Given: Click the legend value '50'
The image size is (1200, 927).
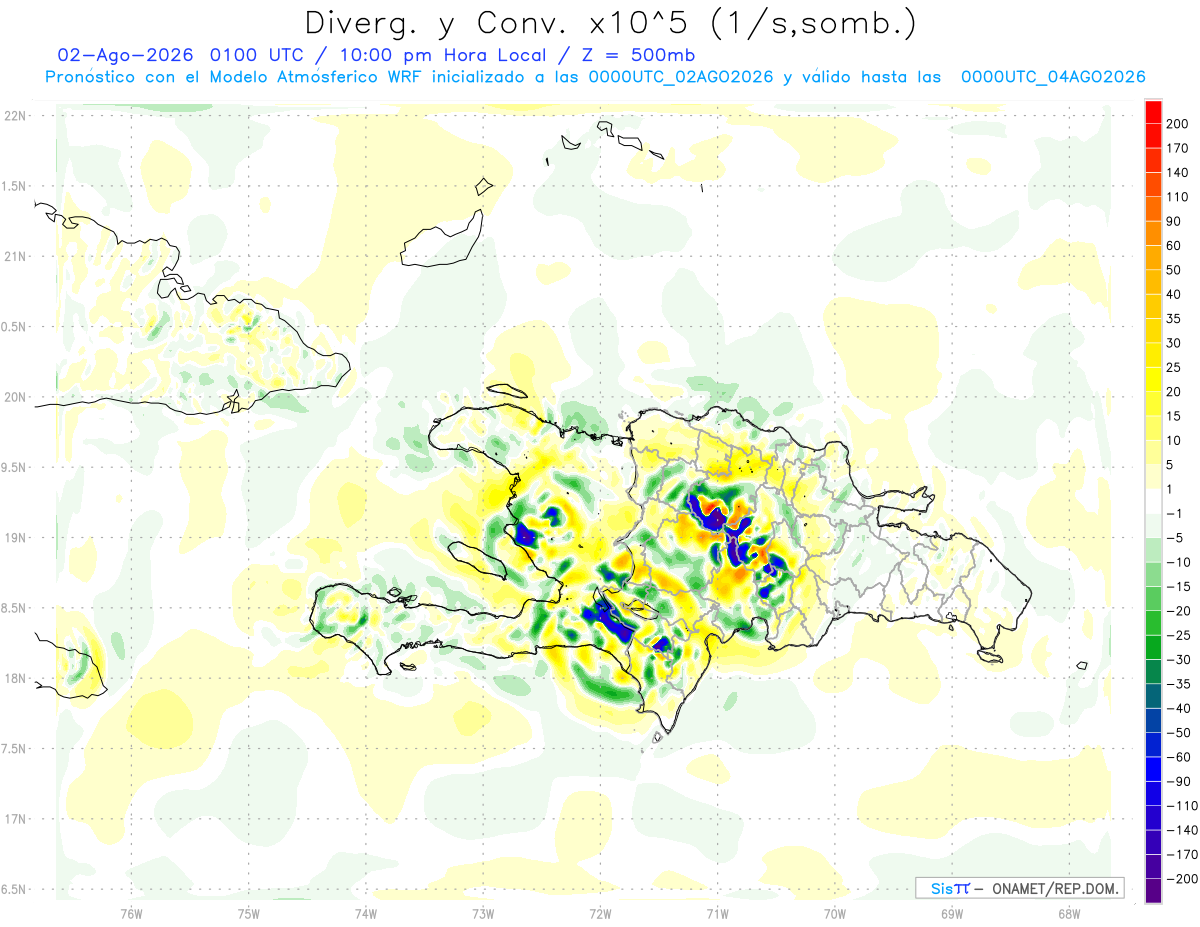Looking at the screenshot, I should pyautogui.click(x=1175, y=270).
